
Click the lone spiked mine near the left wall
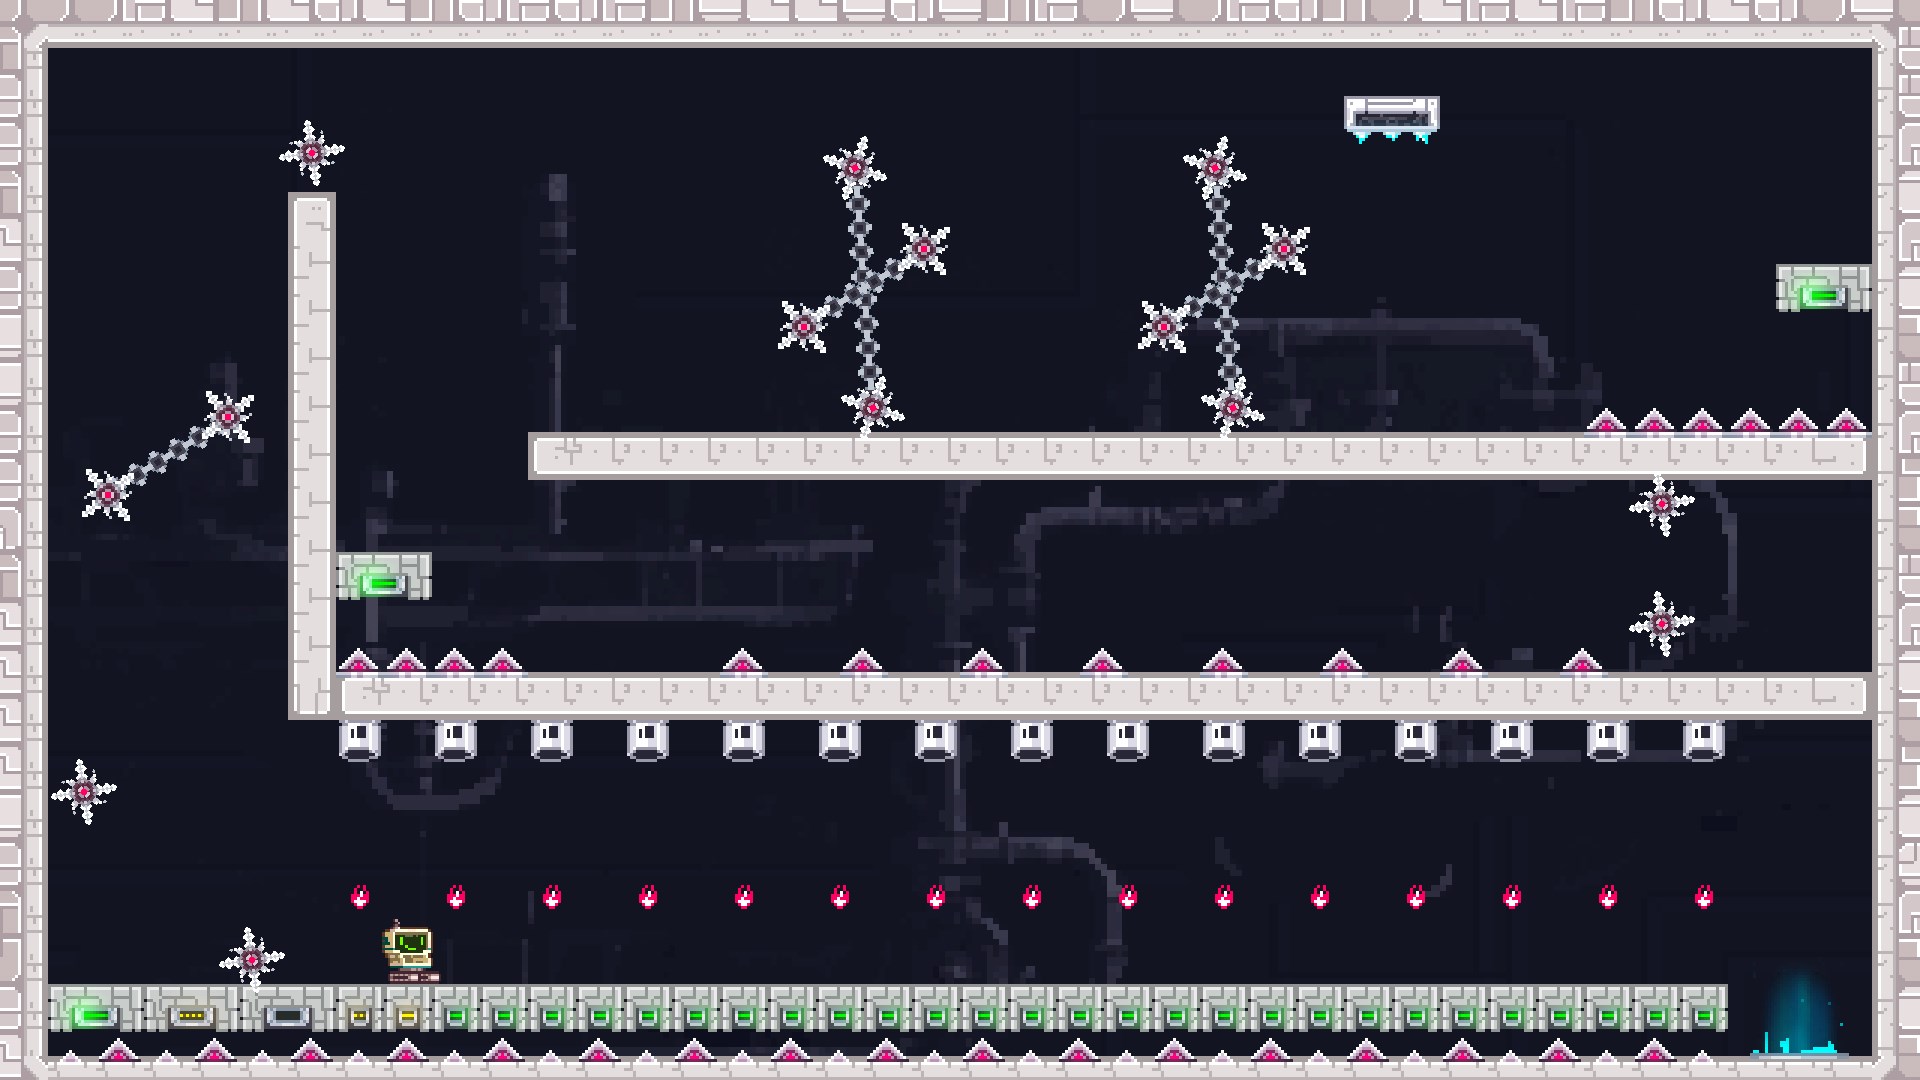(x=84, y=792)
